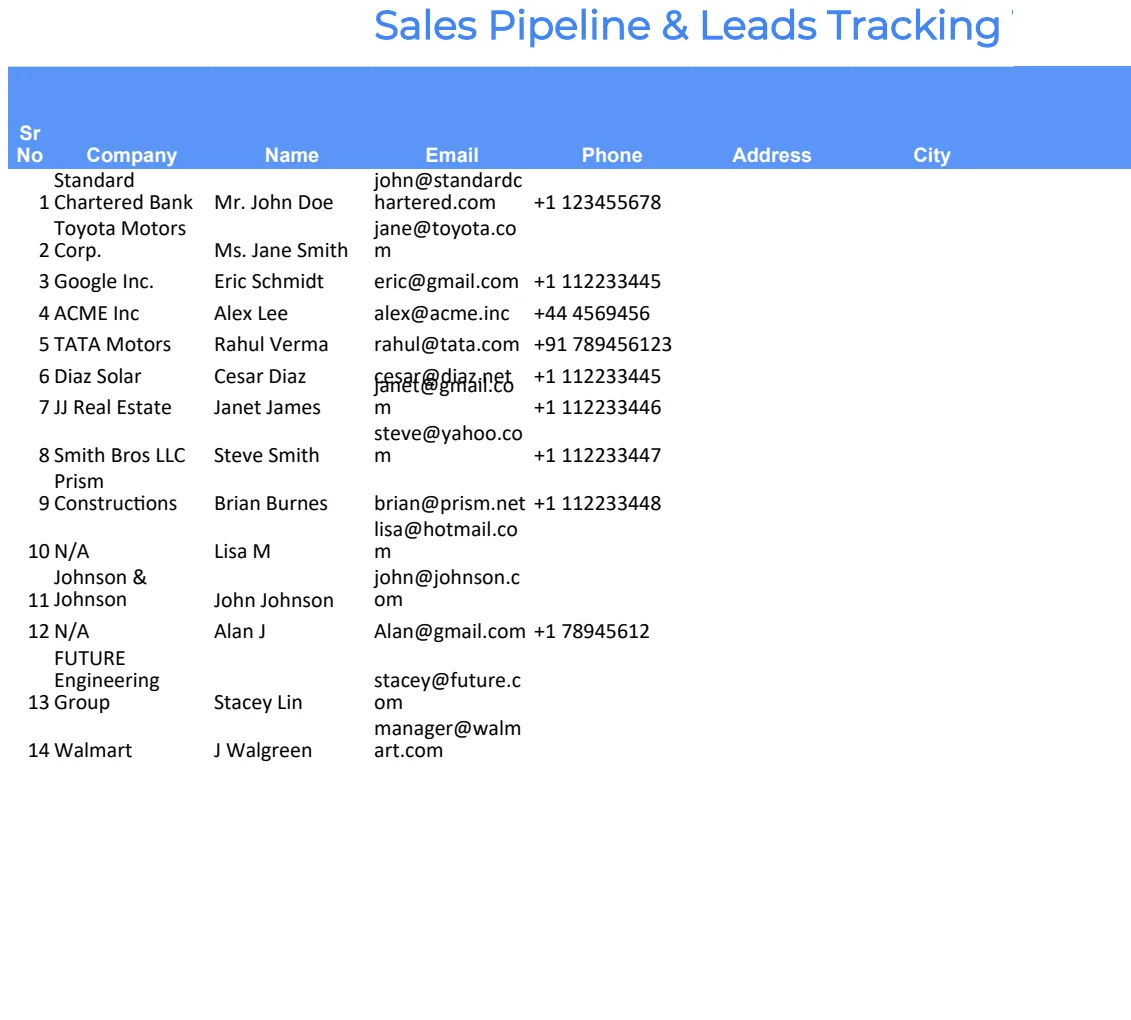
Task: Click phone number +1 78945612
Action: pos(591,632)
